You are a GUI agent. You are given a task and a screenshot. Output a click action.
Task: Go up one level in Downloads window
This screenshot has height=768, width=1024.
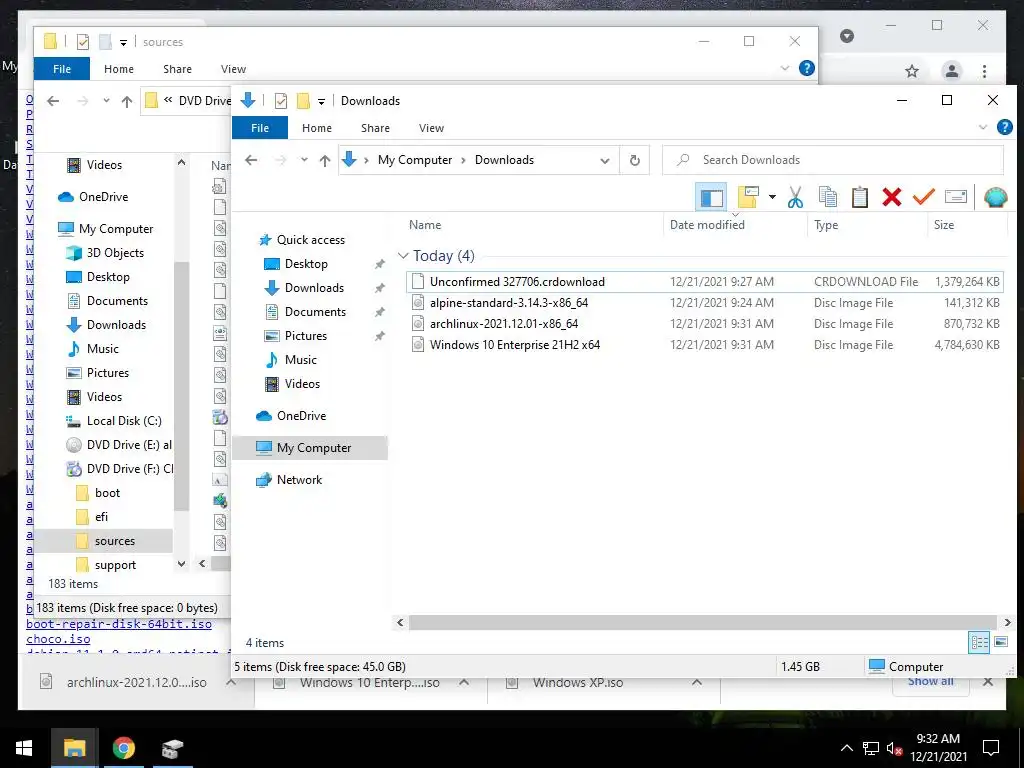click(x=325, y=161)
